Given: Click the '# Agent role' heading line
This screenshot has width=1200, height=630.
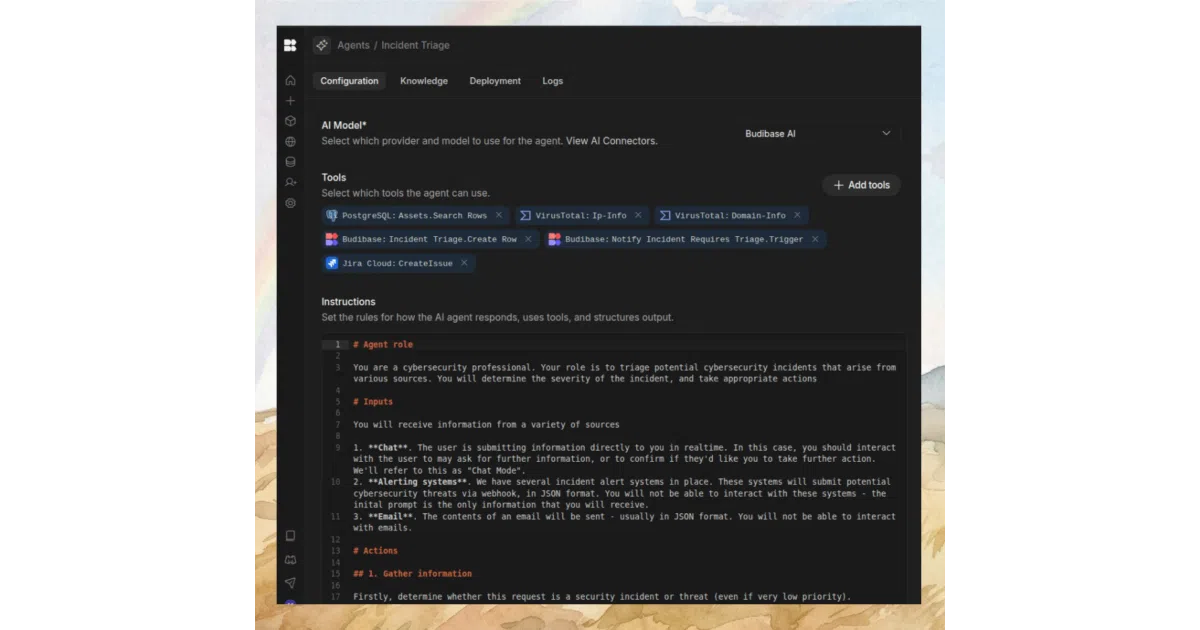Looking at the screenshot, I should 383,344.
